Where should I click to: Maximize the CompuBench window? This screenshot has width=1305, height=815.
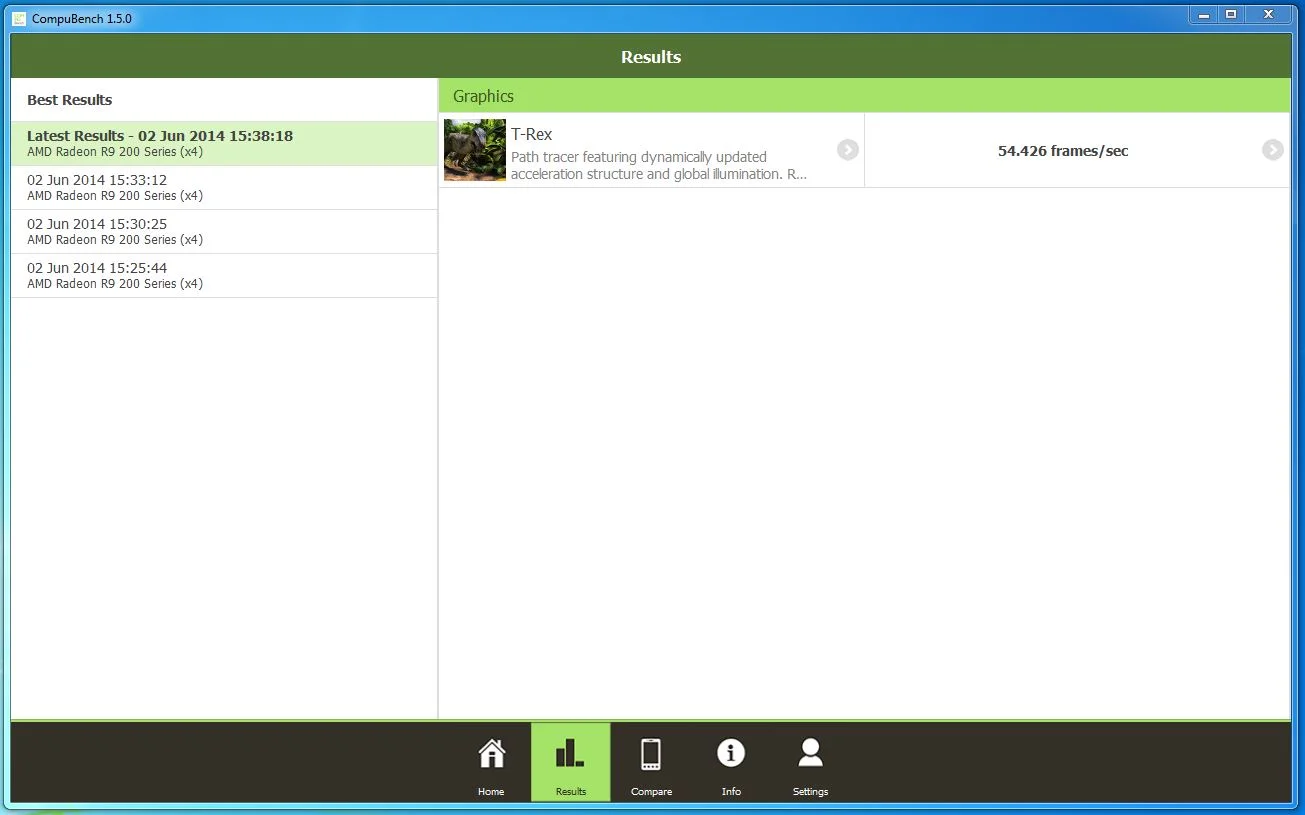(1231, 14)
